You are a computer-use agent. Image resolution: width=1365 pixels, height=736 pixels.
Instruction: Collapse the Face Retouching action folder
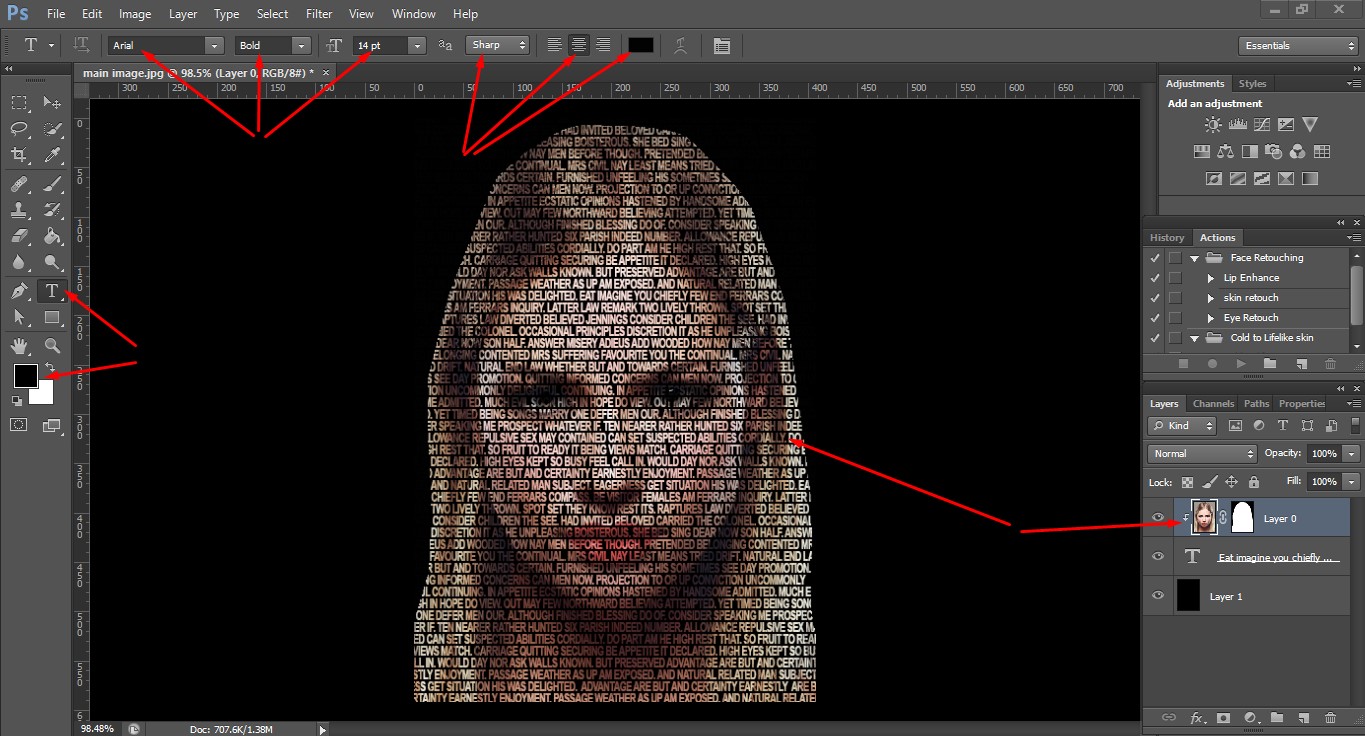[1194, 258]
